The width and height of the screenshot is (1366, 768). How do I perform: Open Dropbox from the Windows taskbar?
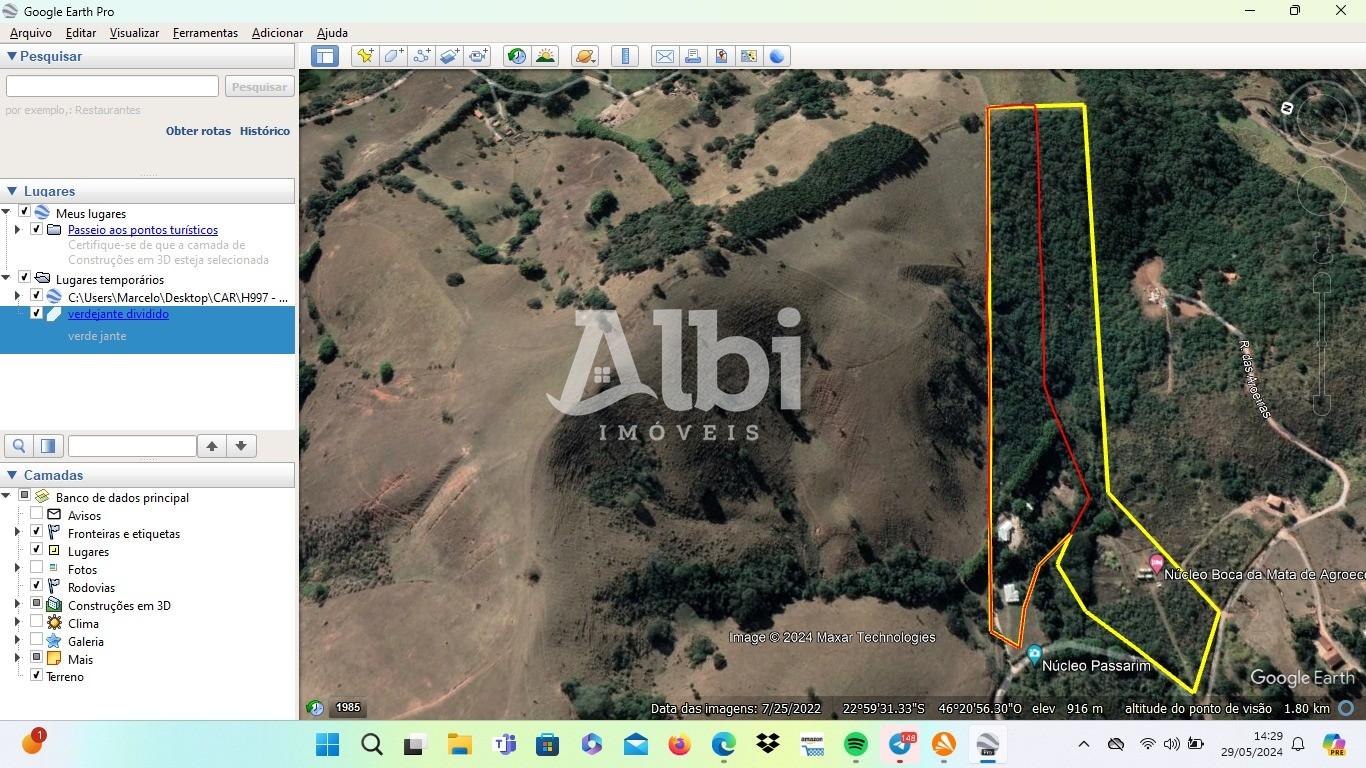(x=768, y=744)
